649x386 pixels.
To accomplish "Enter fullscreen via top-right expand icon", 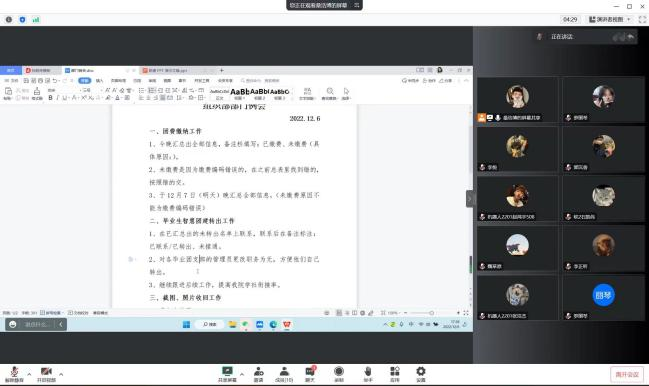I will tap(642, 19).
